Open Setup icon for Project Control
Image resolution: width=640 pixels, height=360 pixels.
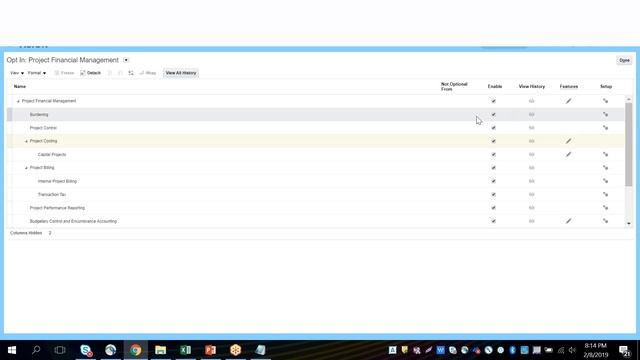pyautogui.click(x=605, y=128)
